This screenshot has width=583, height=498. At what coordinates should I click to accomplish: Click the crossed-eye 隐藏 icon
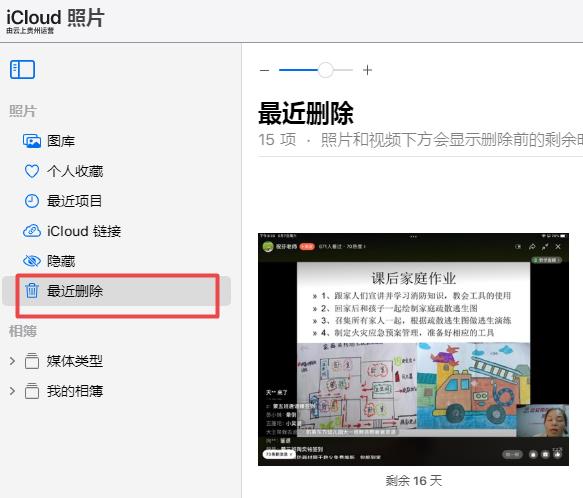(x=32, y=261)
